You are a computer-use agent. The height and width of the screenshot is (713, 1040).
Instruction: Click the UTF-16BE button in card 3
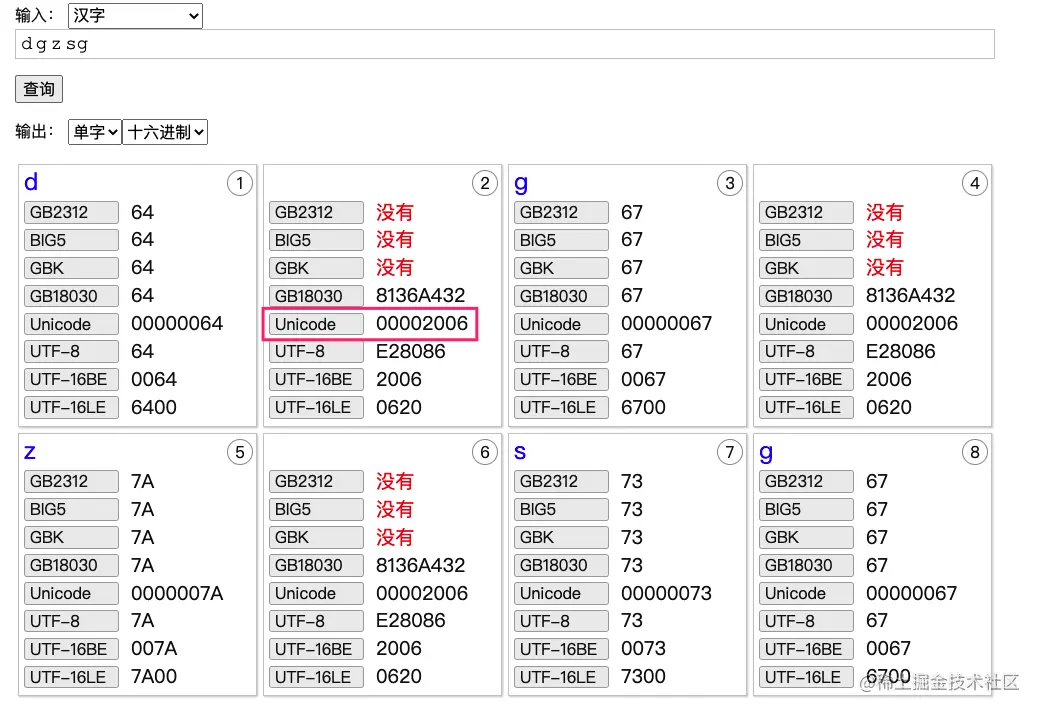(x=561, y=379)
